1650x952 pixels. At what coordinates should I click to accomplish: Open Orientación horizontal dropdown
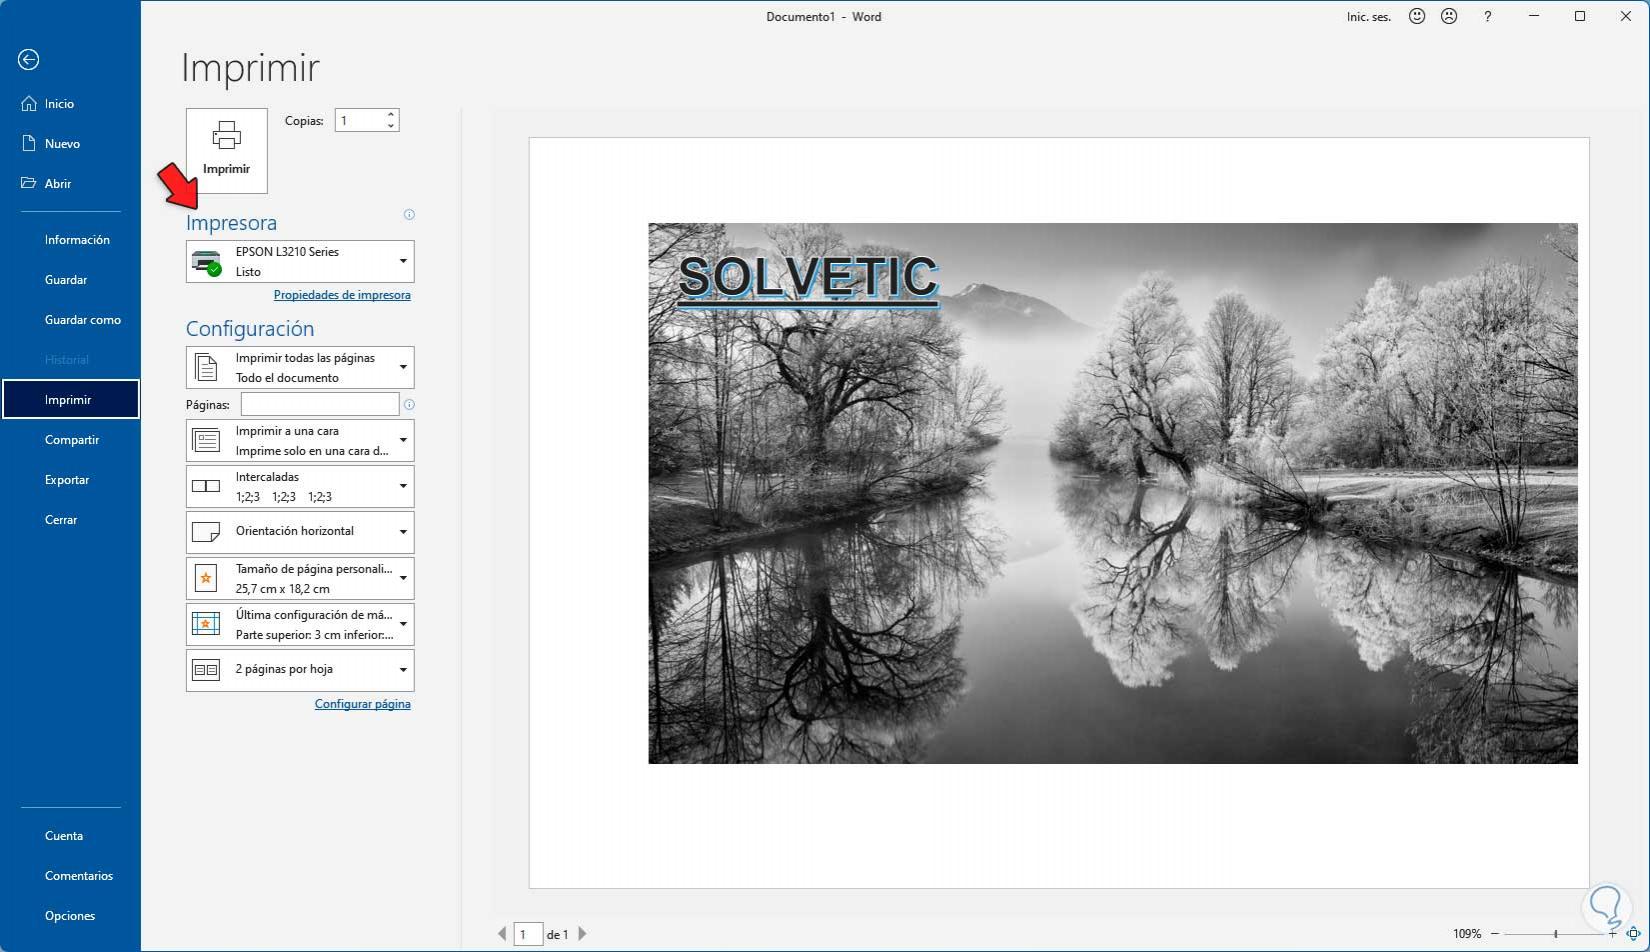(x=300, y=532)
